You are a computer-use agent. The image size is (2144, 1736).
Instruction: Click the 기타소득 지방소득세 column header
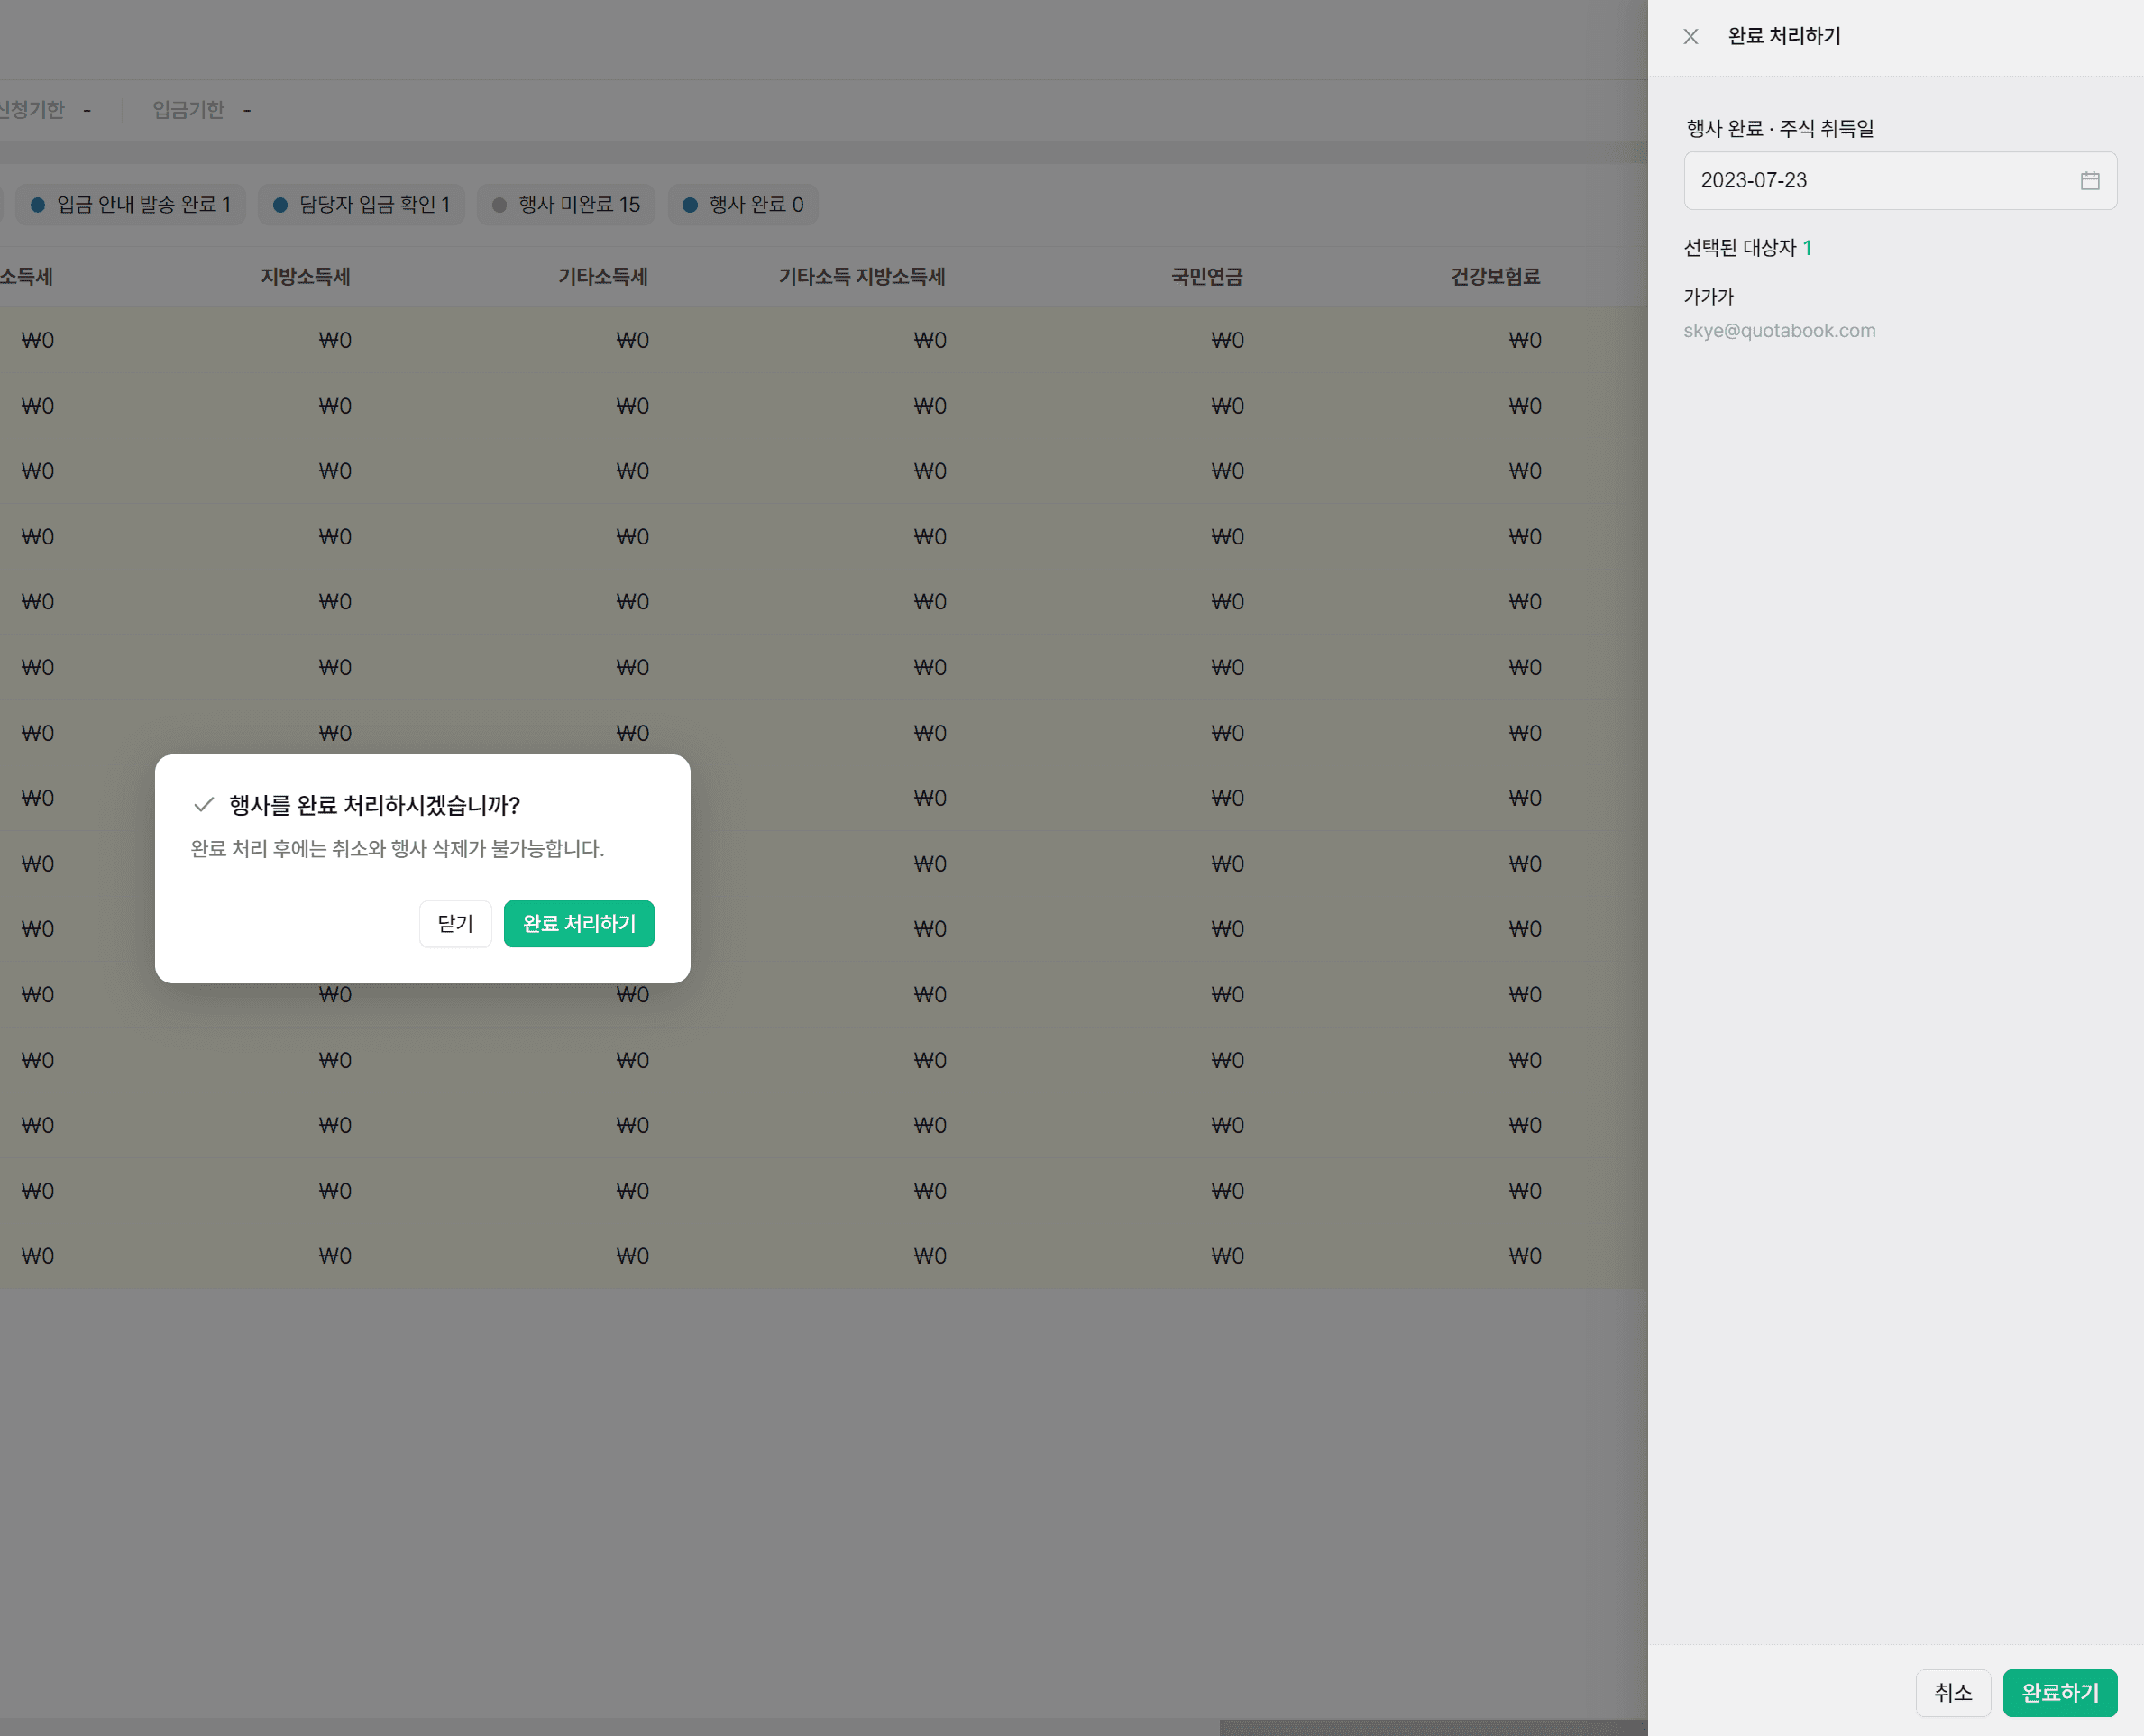point(862,277)
